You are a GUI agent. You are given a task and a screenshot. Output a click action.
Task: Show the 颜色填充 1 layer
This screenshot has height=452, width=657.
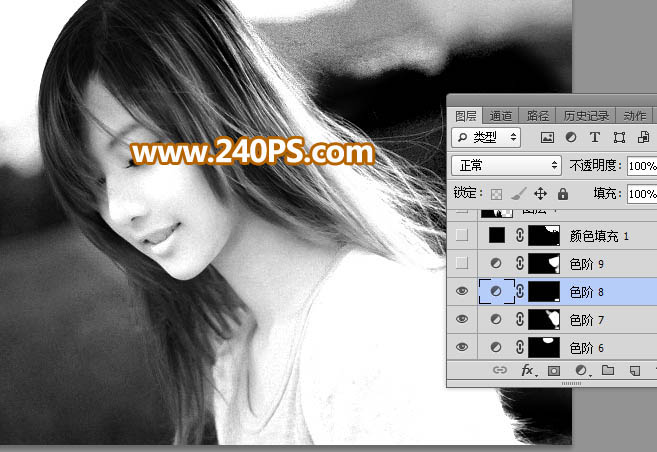coord(462,235)
